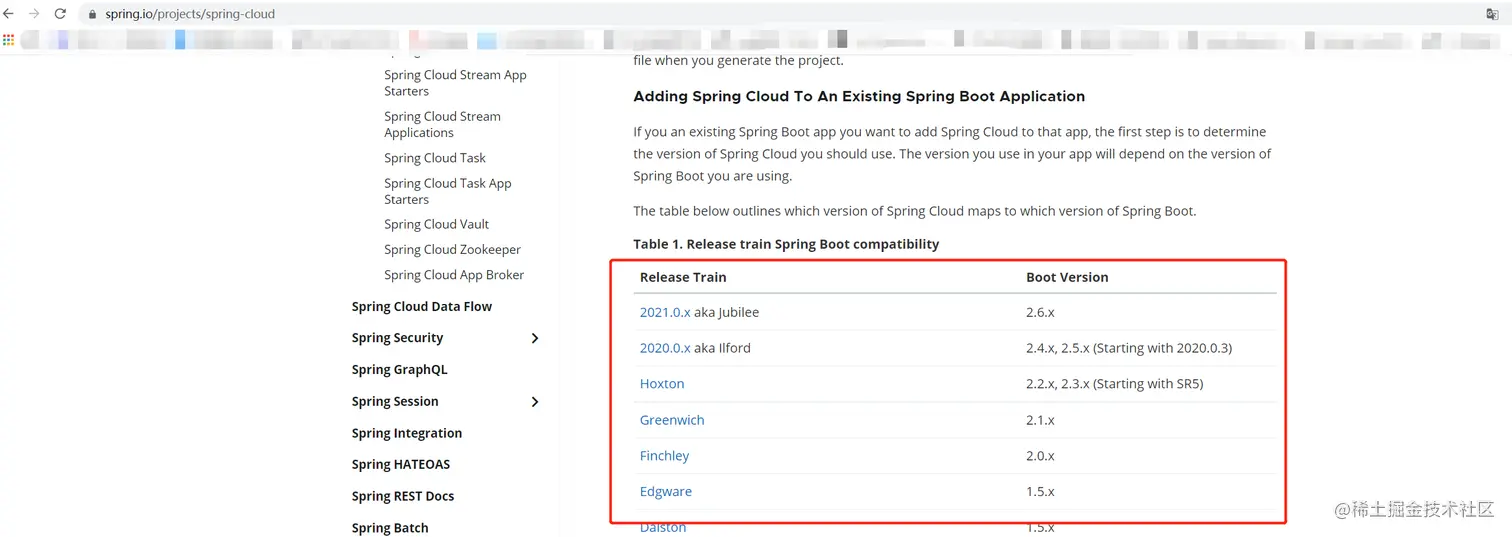The width and height of the screenshot is (1512, 537).
Task: Select Spring Integration in sidebar
Action: [407, 433]
